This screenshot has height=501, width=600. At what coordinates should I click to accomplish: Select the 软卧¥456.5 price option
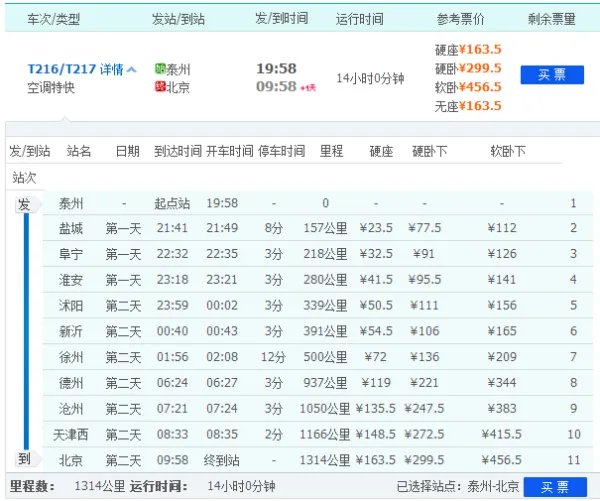coord(468,87)
